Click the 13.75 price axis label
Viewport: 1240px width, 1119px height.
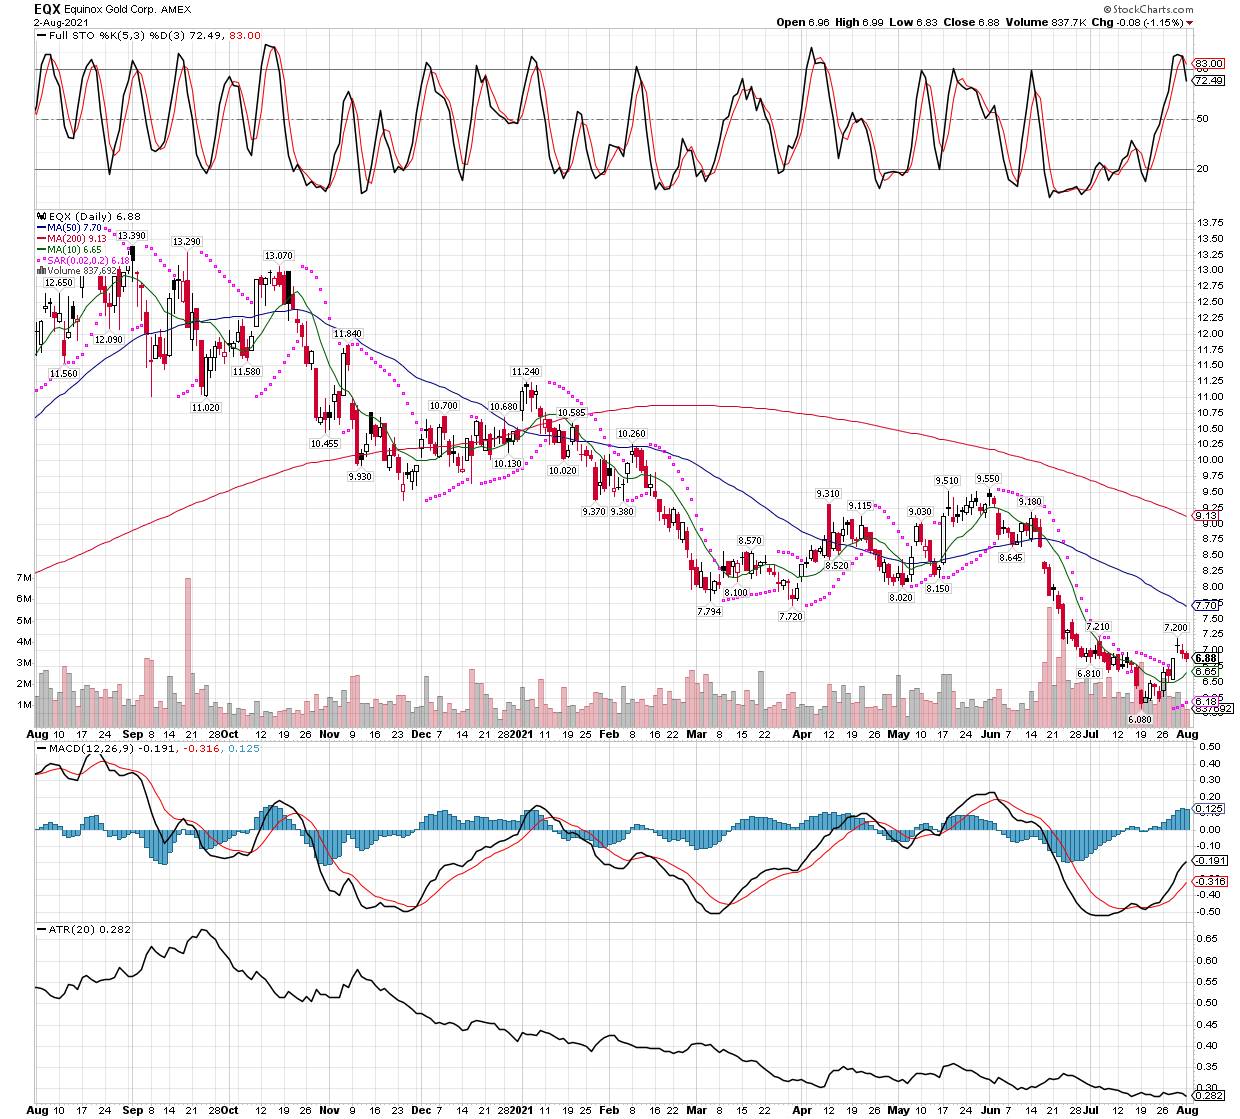tap(1211, 222)
